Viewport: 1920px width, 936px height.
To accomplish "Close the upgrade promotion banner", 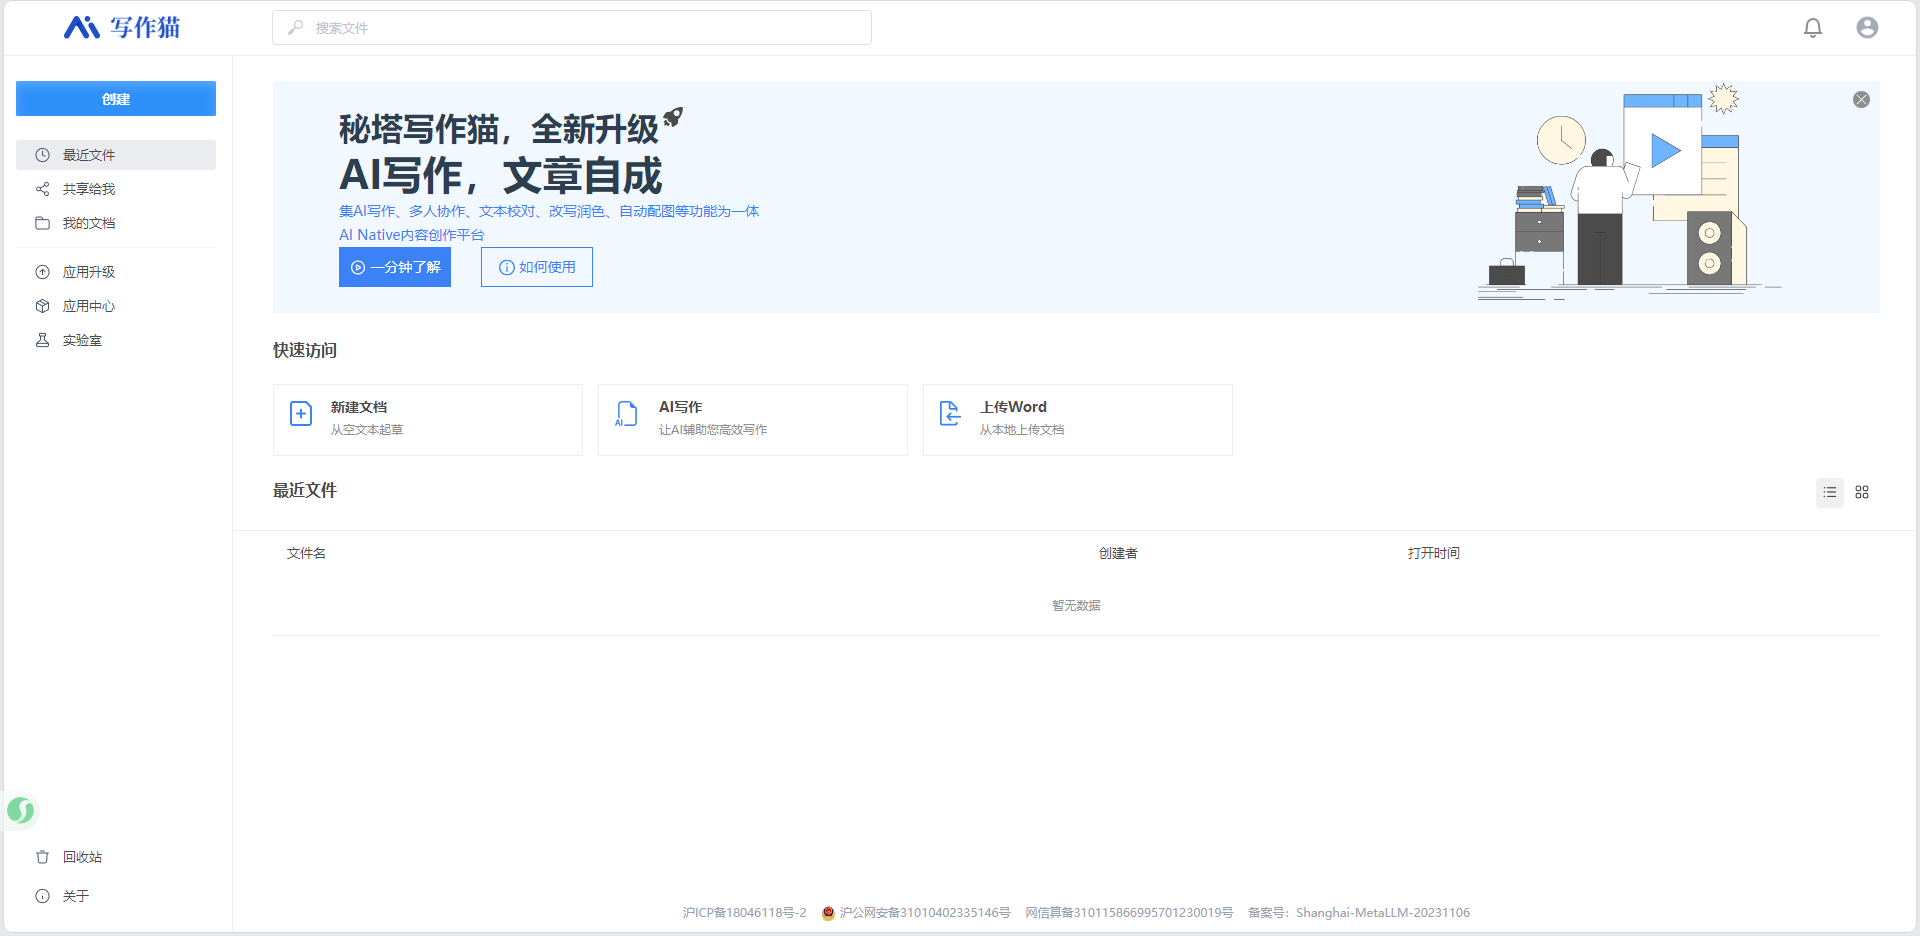I will point(1860,100).
